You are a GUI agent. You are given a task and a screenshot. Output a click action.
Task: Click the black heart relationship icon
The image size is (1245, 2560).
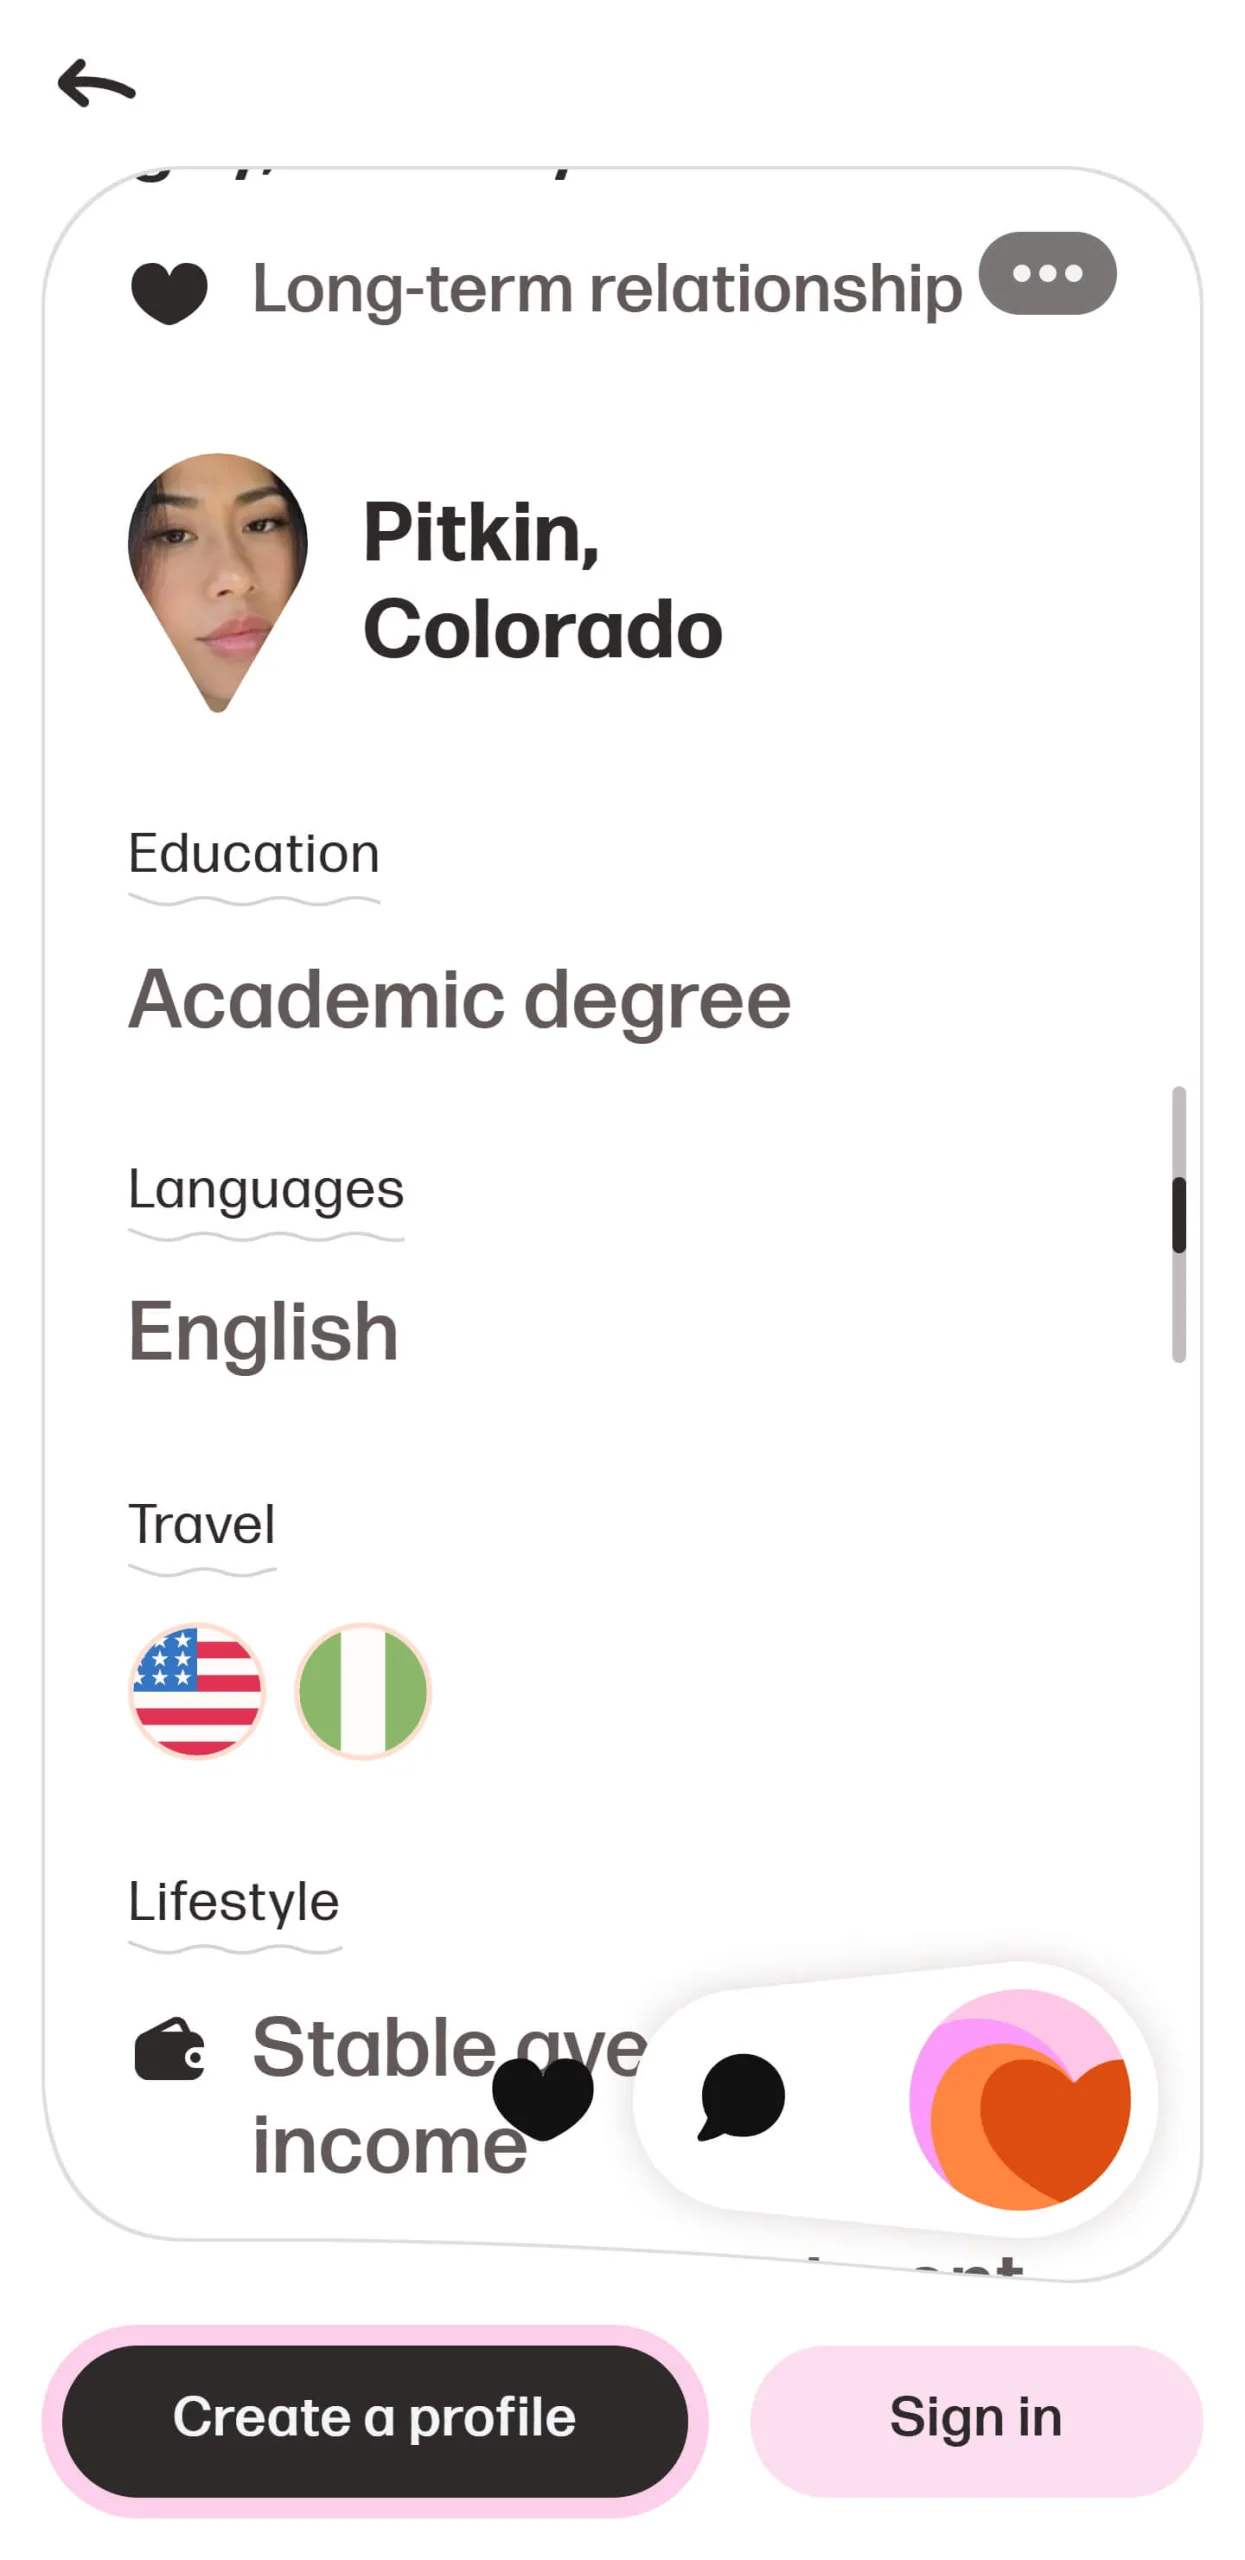[169, 292]
